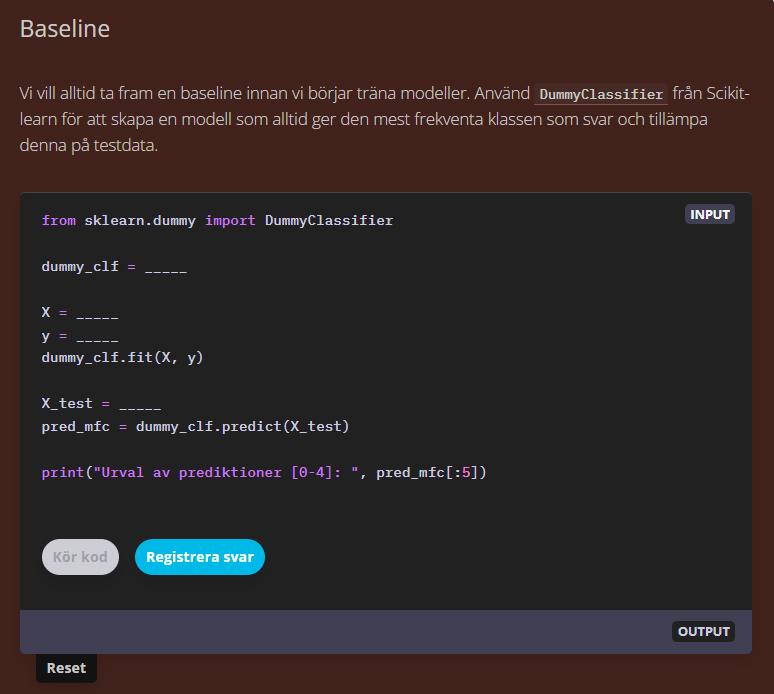Screen dimensions: 774x694
Task: Place cursor in blank after dummy_clf =
Action: [165, 267]
